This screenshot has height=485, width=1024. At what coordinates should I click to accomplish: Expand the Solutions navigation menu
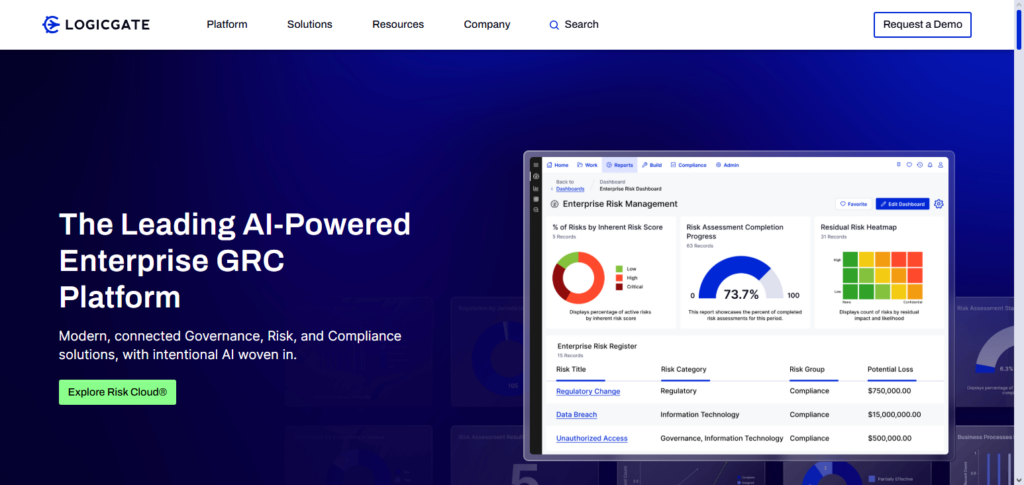[x=309, y=24]
